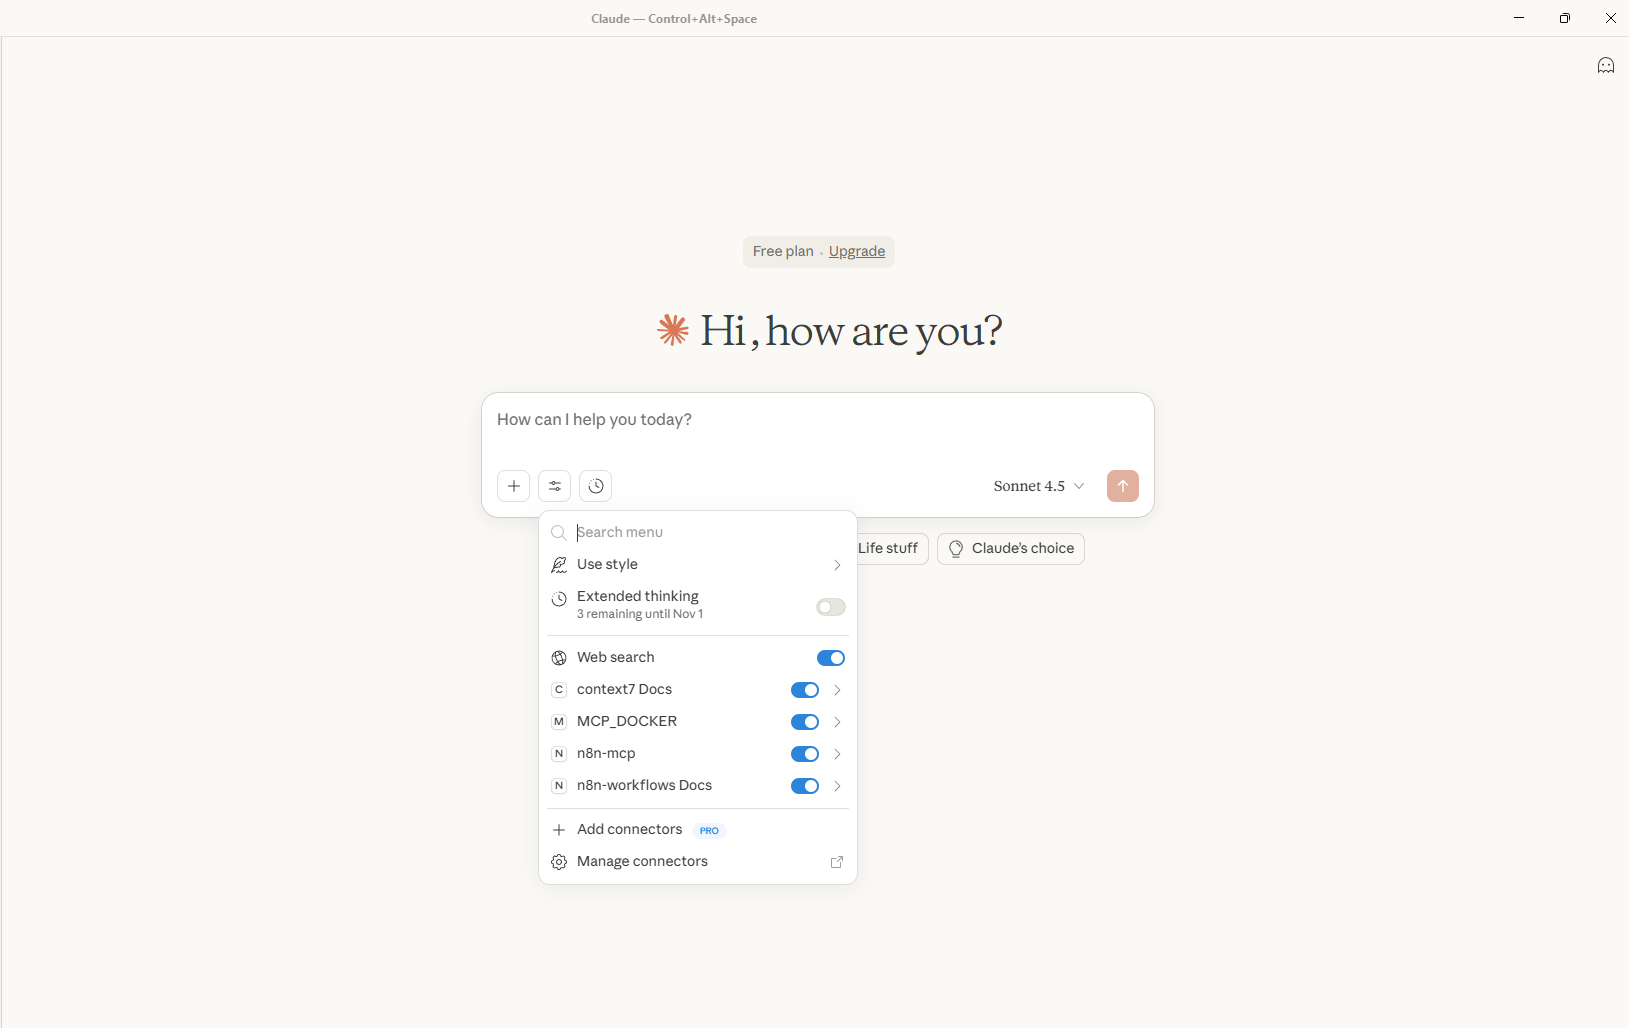Viewport: 1629px width, 1028px height.
Task: Open the search and tools sliders icon
Action: click(555, 486)
